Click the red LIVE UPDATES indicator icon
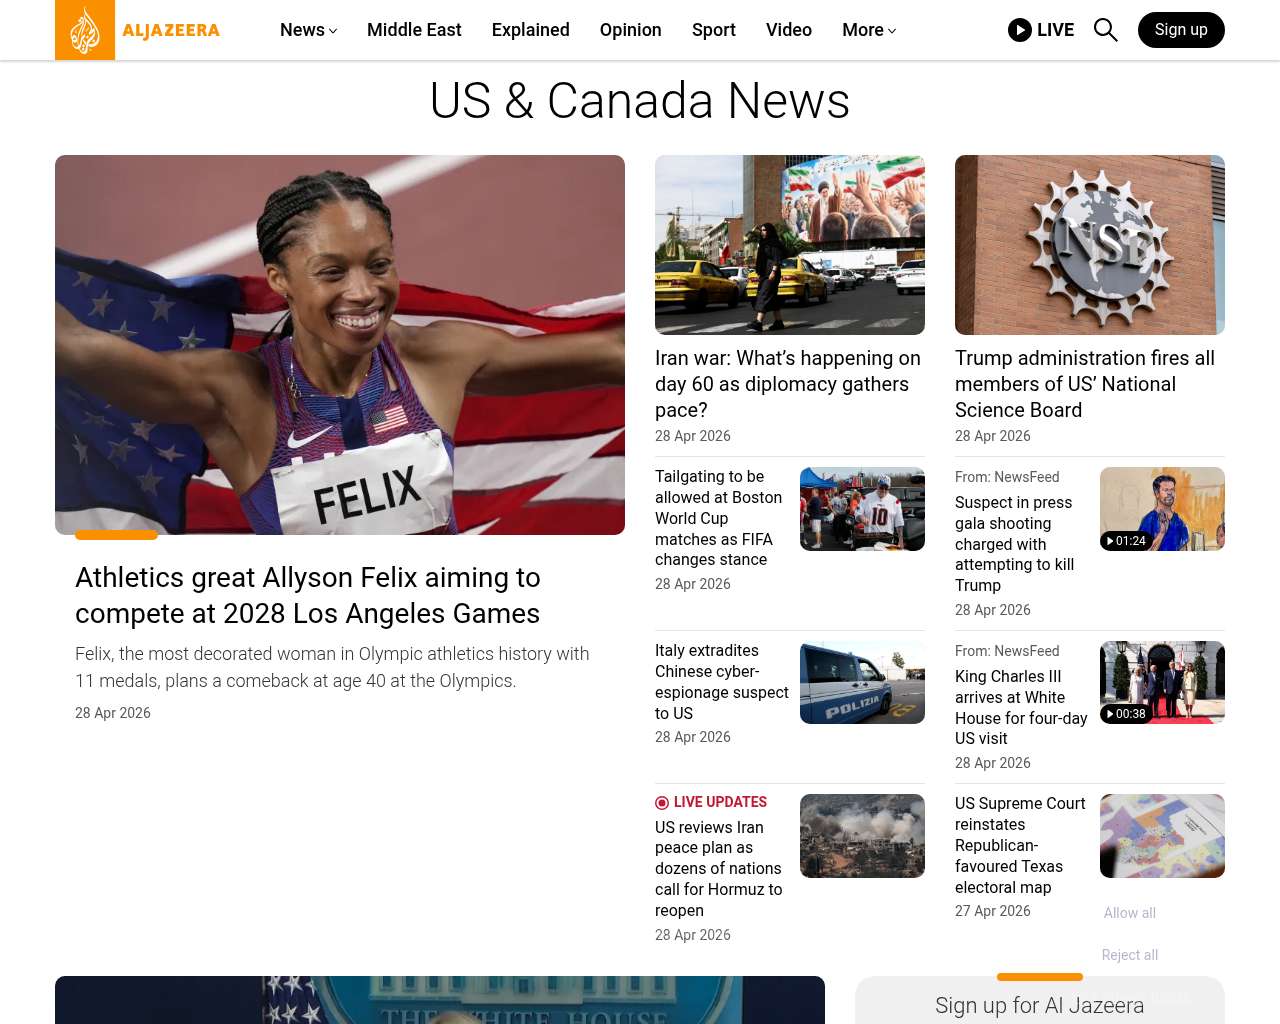Image resolution: width=1280 pixels, height=1024 pixels. tap(662, 803)
